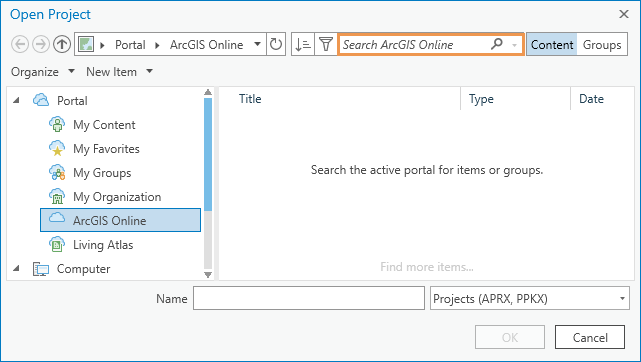Click the Back navigation arrow

pos(20,44)
